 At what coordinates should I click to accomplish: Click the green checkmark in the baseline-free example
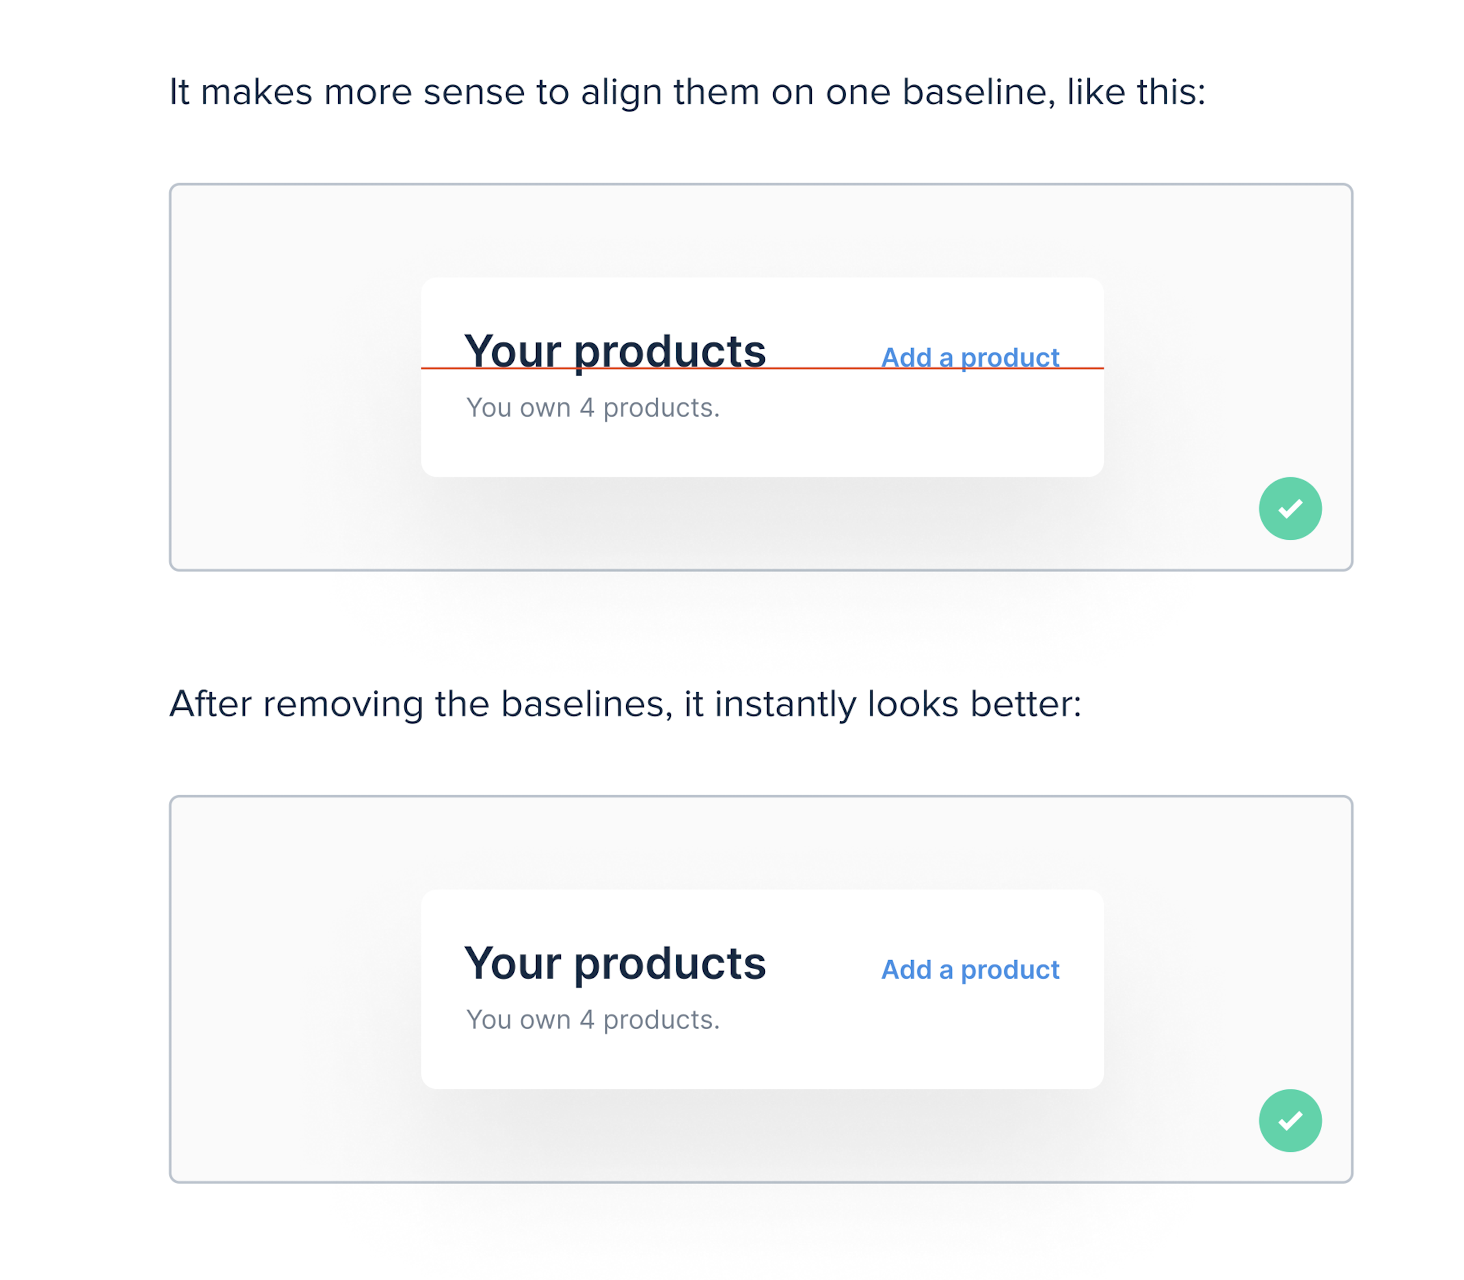1290,1121
